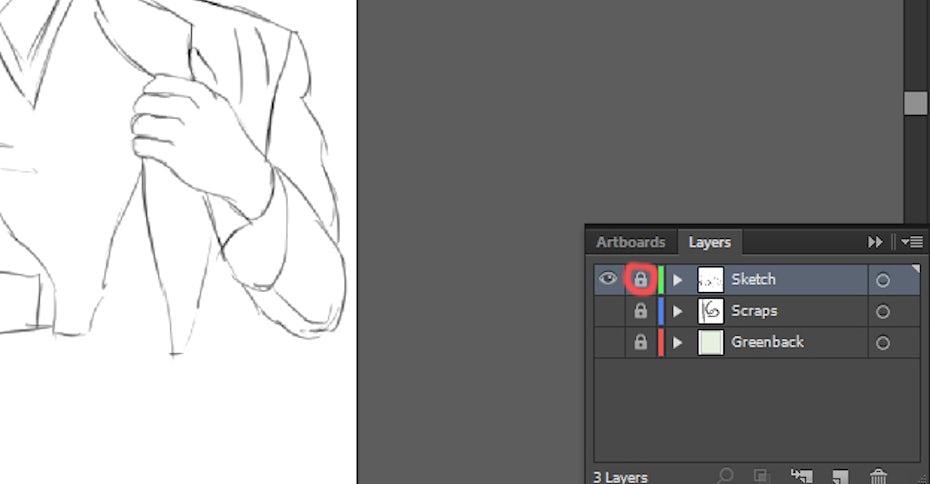Viewport: 930px width, 484px height.
Task: Create a new layer from panel footer
Action: click(840, 476)
